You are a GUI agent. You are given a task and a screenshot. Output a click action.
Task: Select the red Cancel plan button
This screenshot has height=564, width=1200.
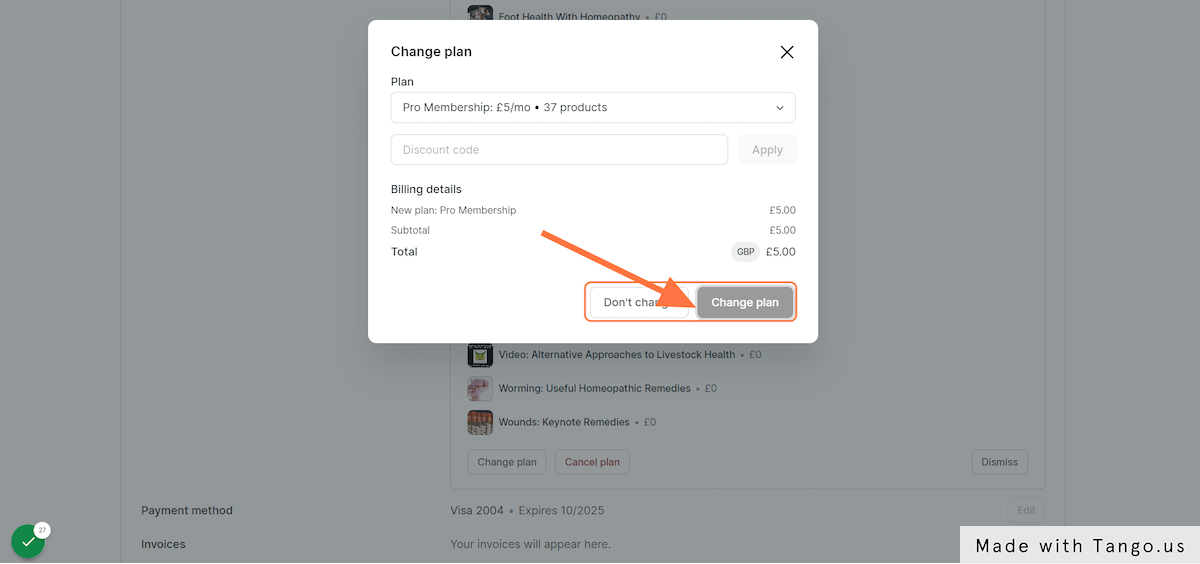(x=592, y=462)
